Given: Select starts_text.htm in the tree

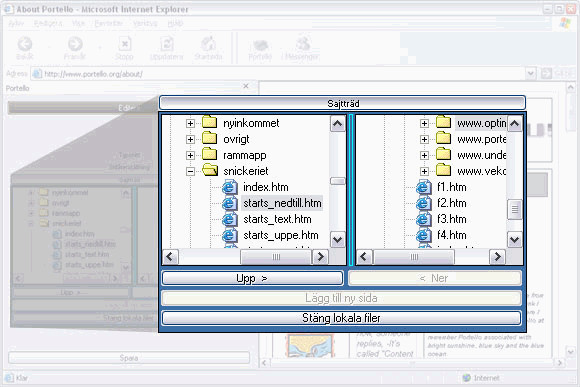Looking at the screenshot, I should [277, 219].
